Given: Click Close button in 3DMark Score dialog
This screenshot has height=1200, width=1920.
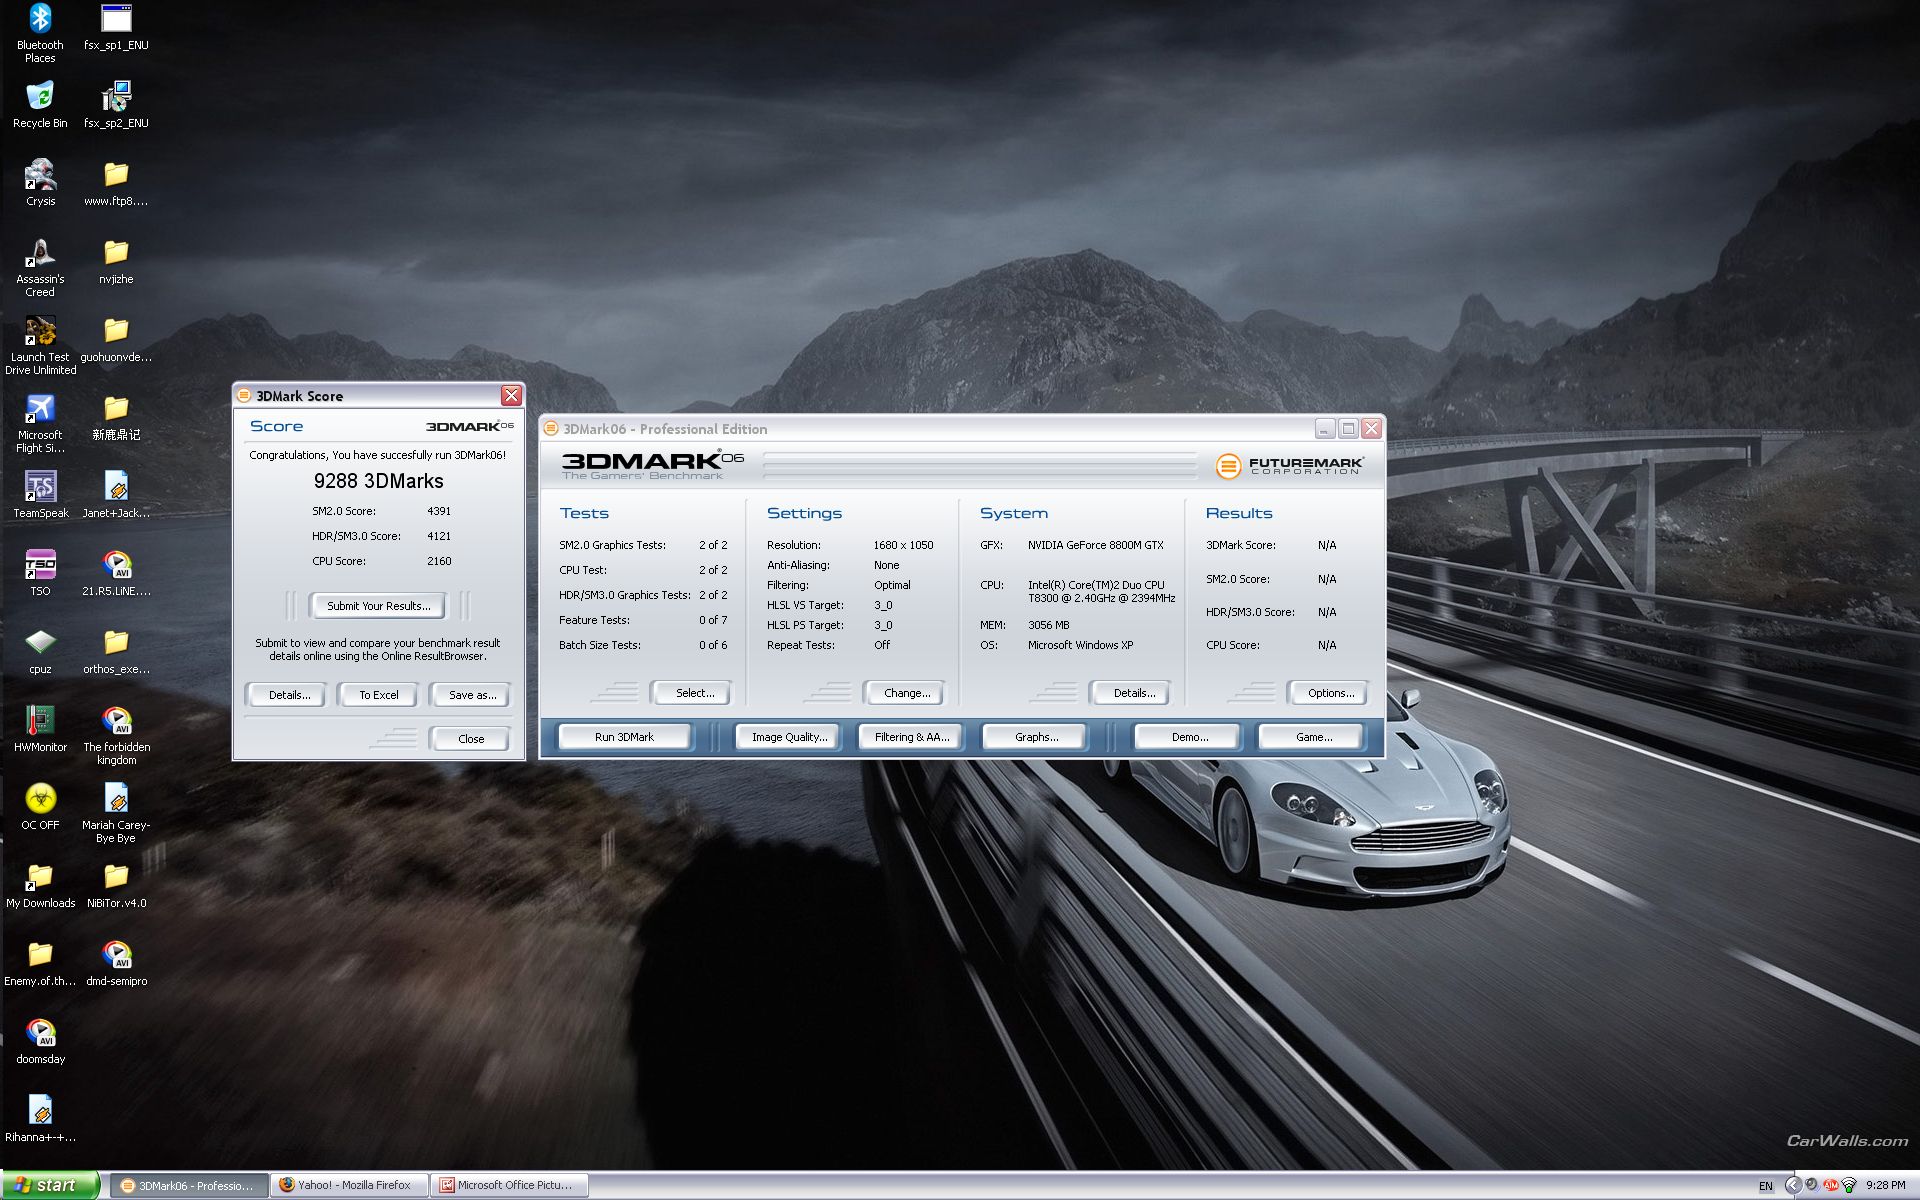Looking at the screenshot, I should [471, 739].
